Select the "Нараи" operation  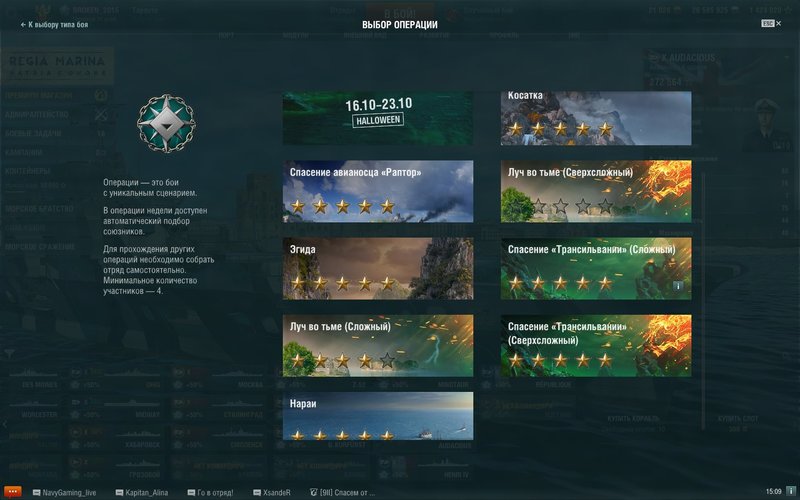[378, 416]
